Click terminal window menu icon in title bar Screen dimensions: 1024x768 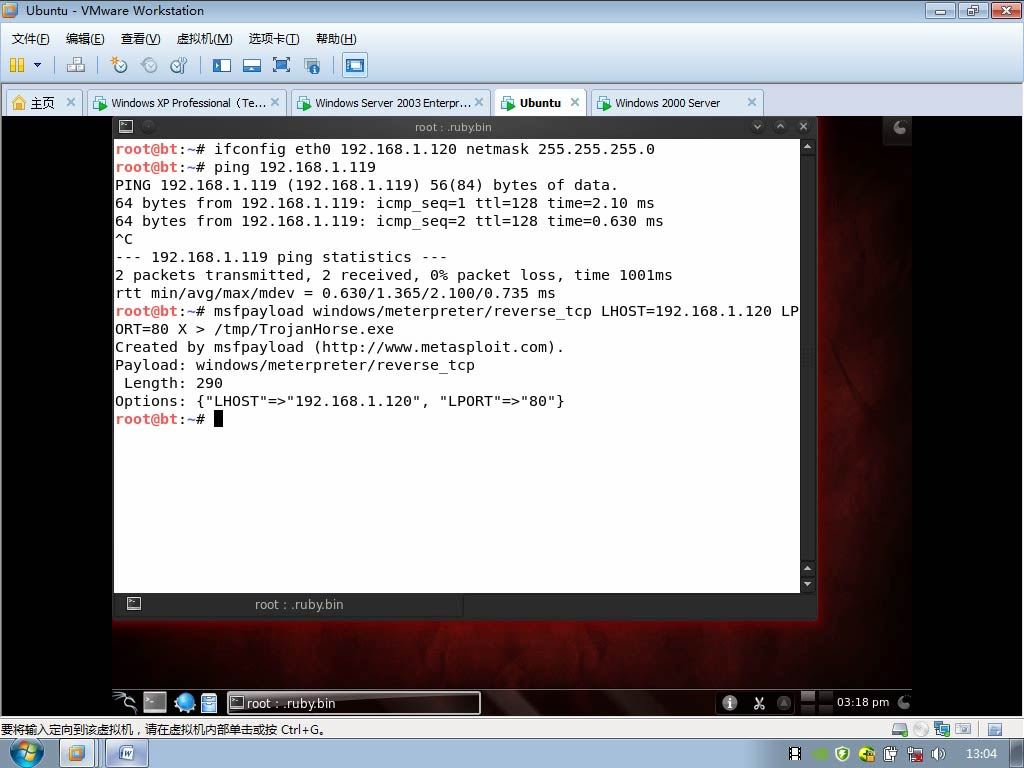click(126, 127)
